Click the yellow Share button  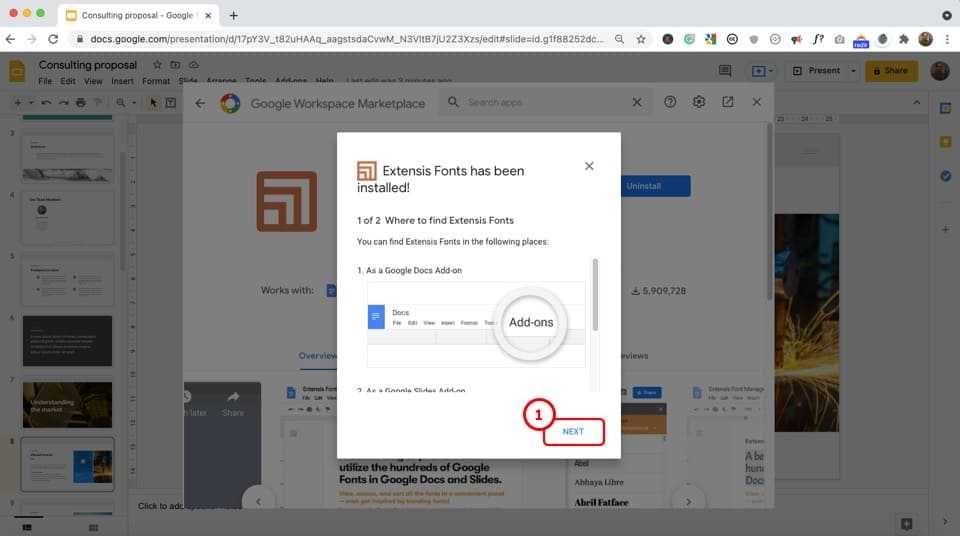pyautogui.click(x=891, y=71)
